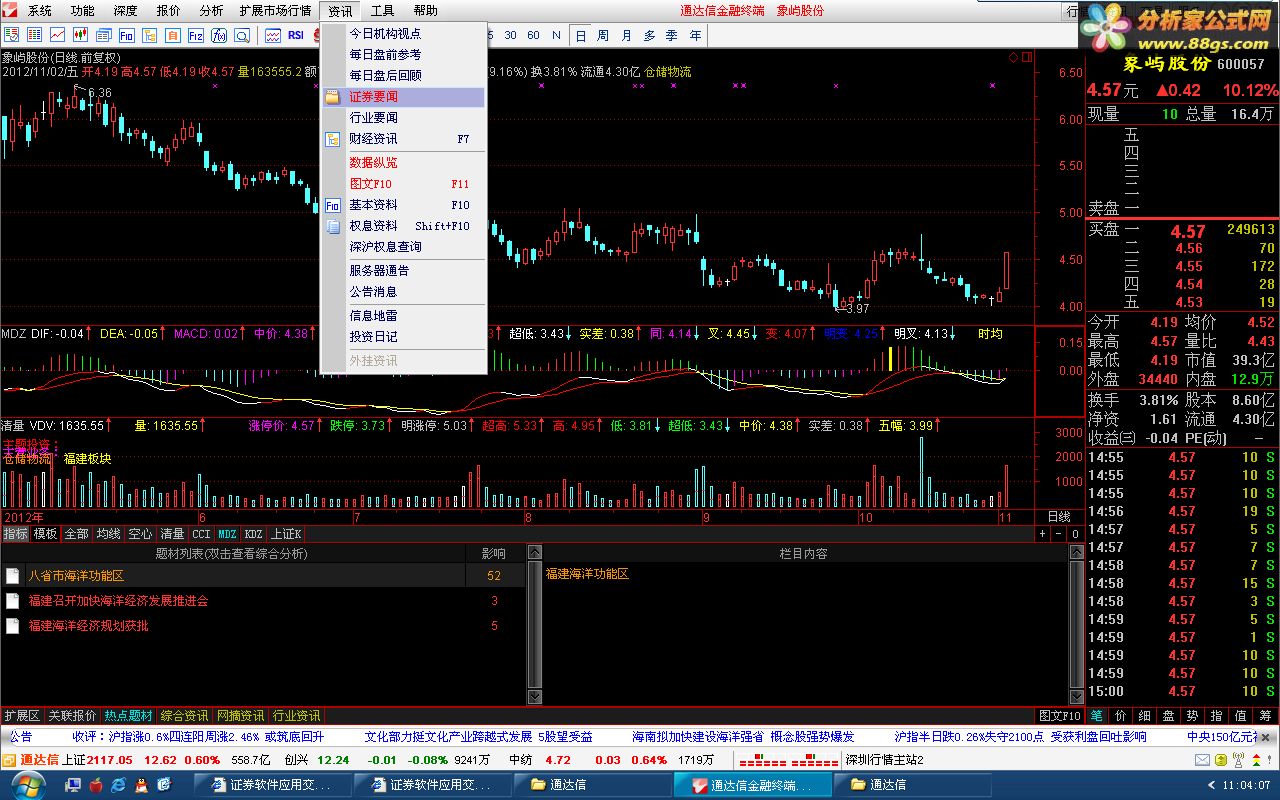The width and height of the screenshot is (1280, 800).
Task: Select 证券要闻 from the dropdown menu
Action: [x=403, y=97]
